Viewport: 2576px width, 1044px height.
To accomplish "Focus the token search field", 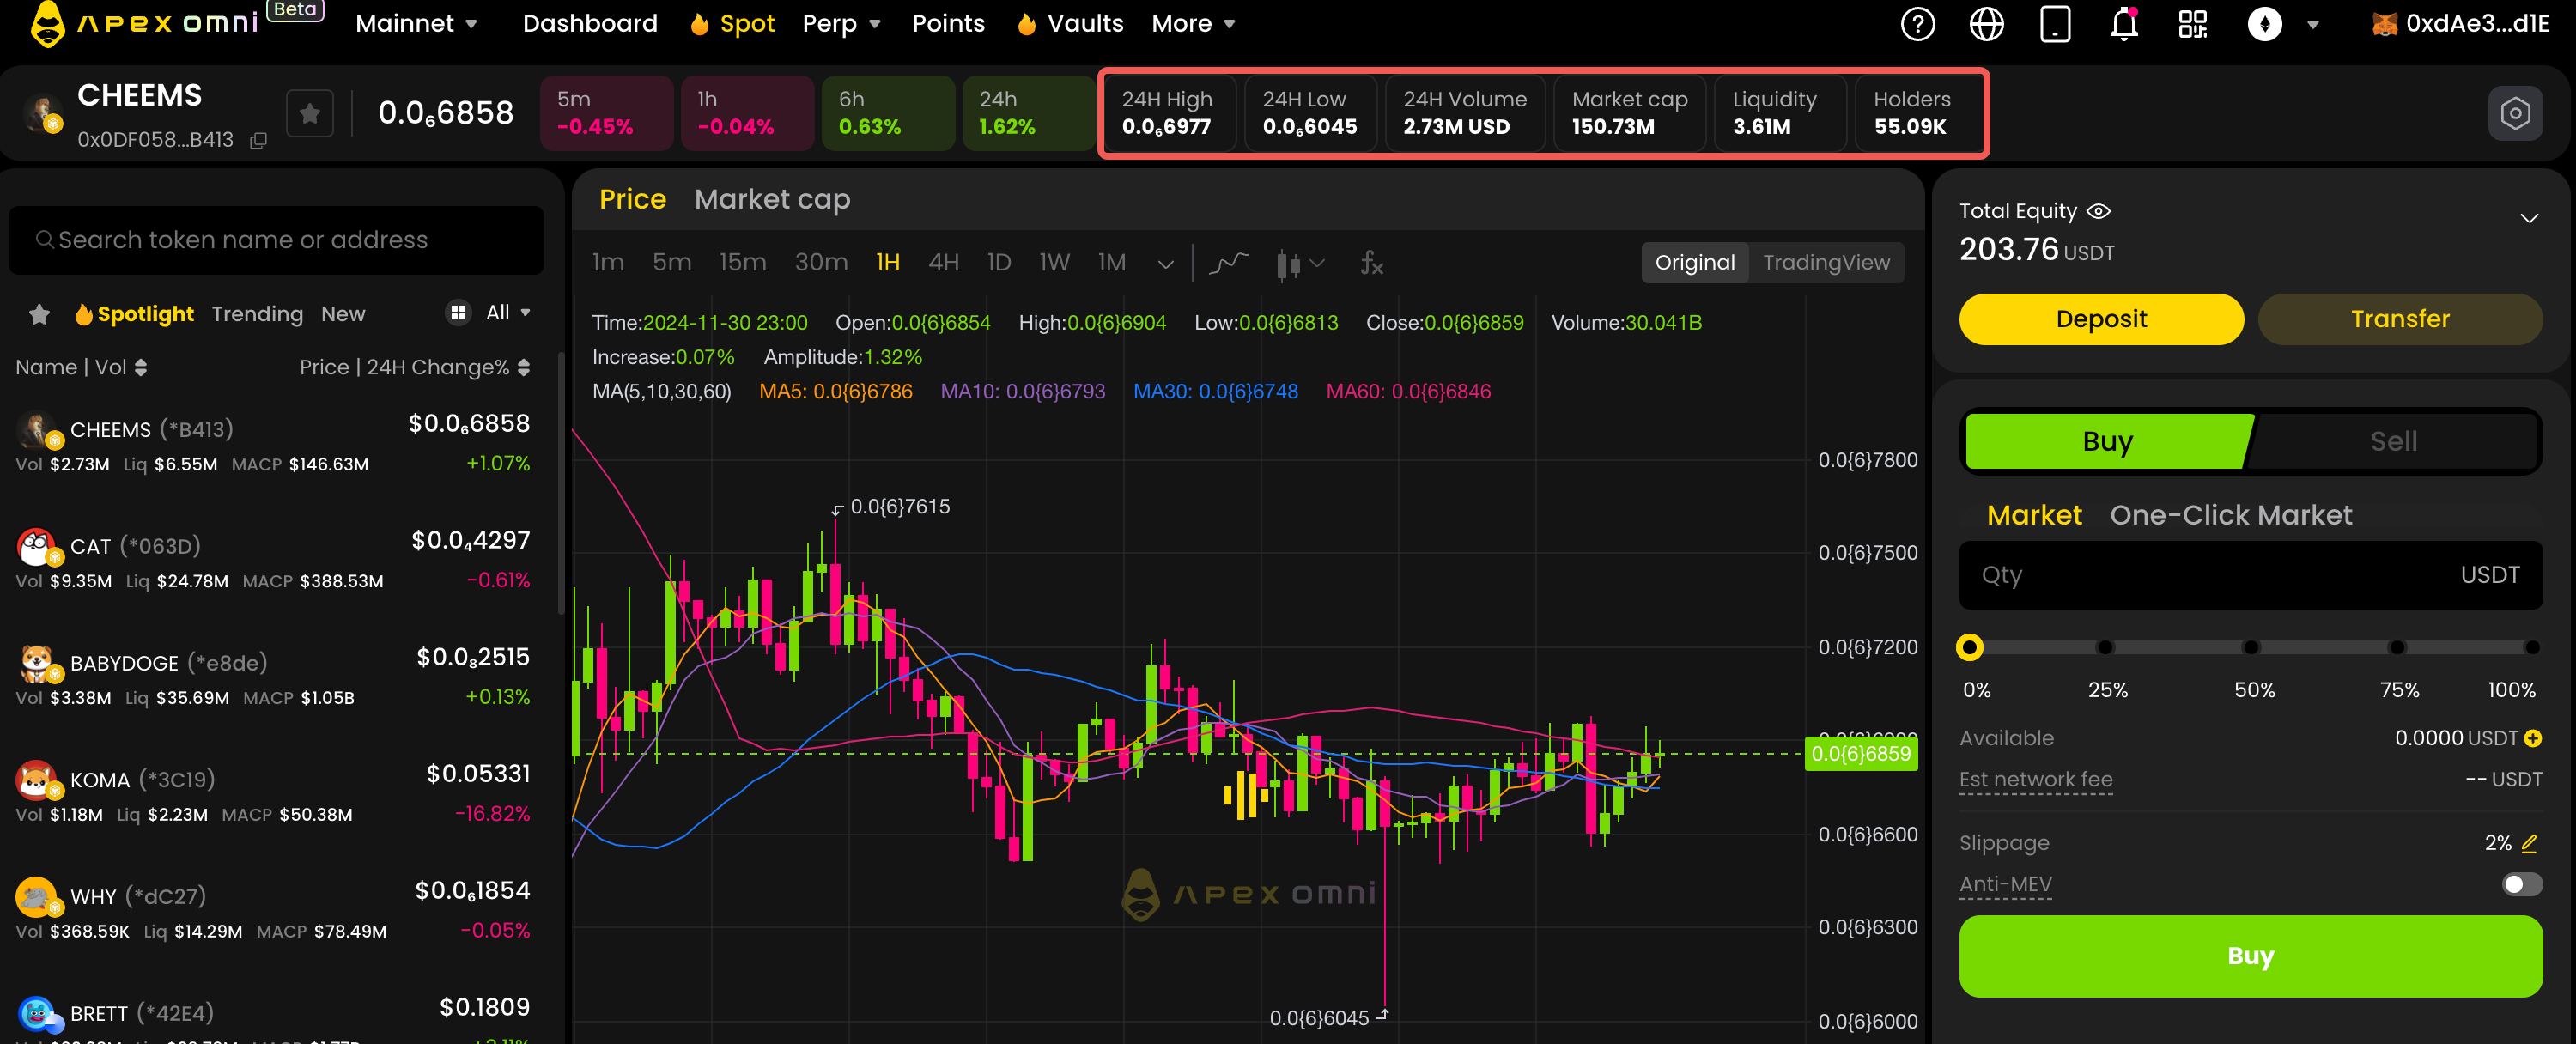I will point(276,240).
